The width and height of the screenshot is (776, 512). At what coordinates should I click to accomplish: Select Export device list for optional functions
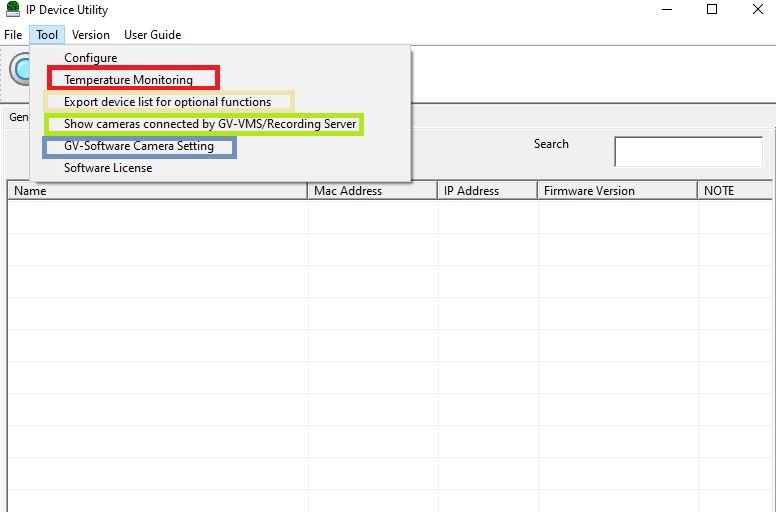pos(220,102)
